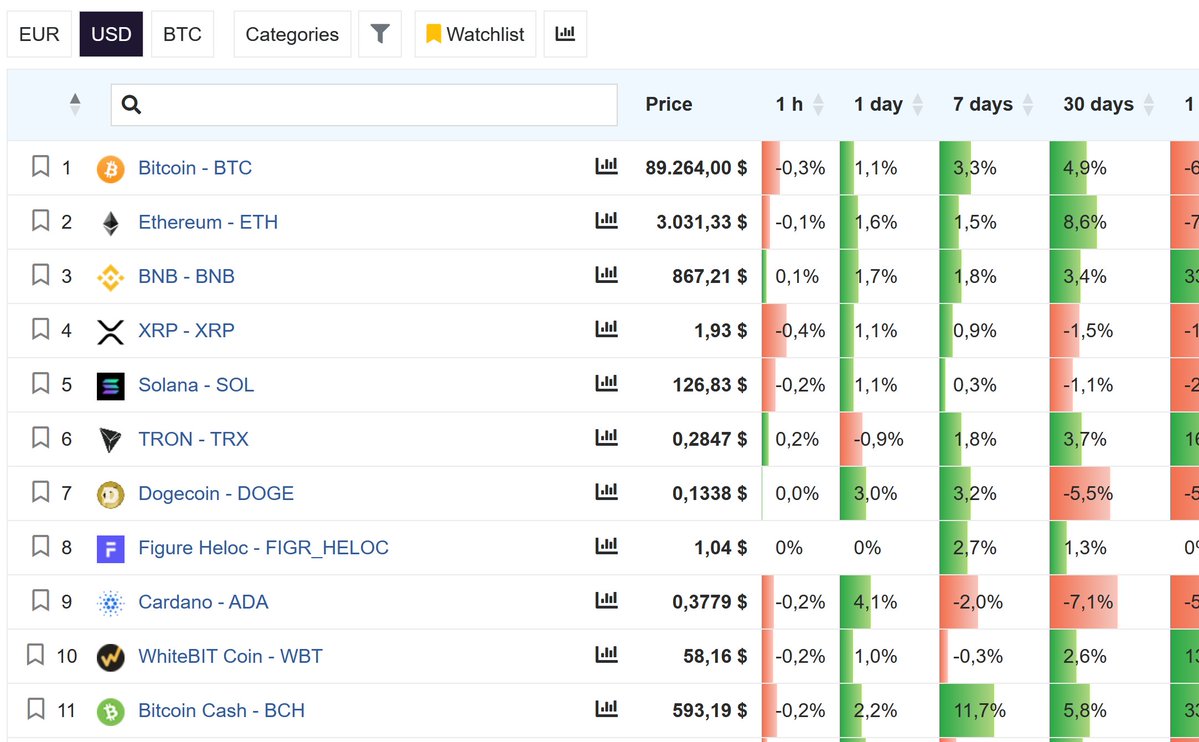Open the chart icon beside Ethereum
Screen dimensions: 1199x742
click(606, 221)
